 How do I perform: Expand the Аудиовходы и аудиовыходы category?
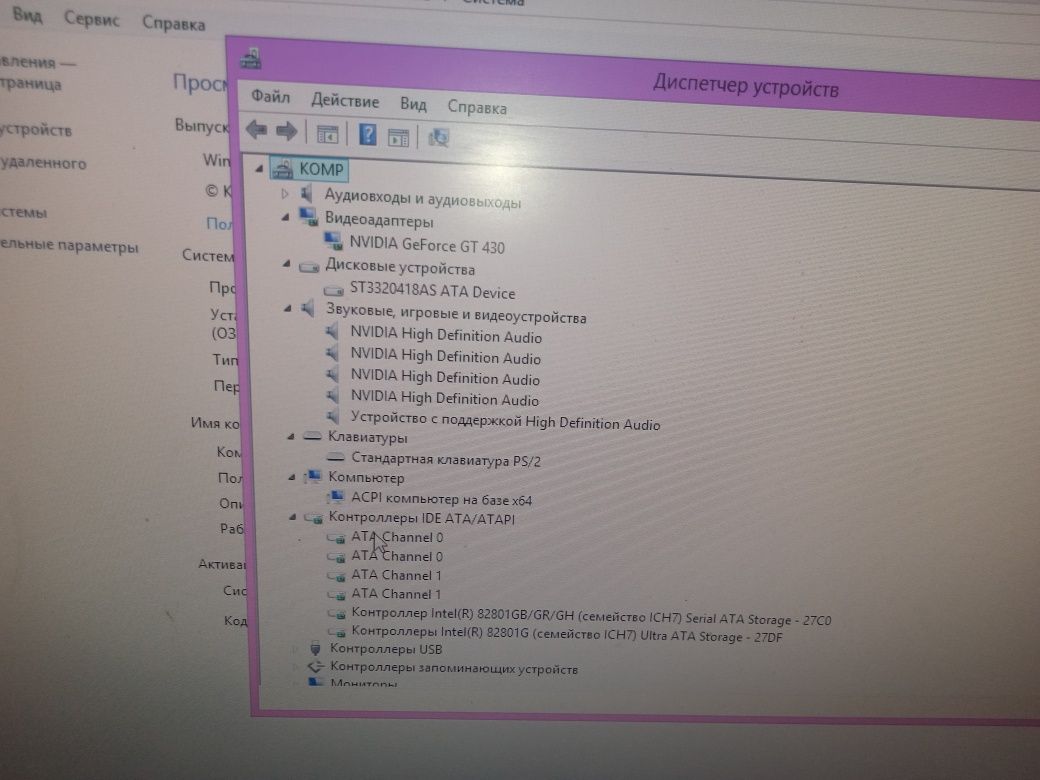[x=285, y=194]
